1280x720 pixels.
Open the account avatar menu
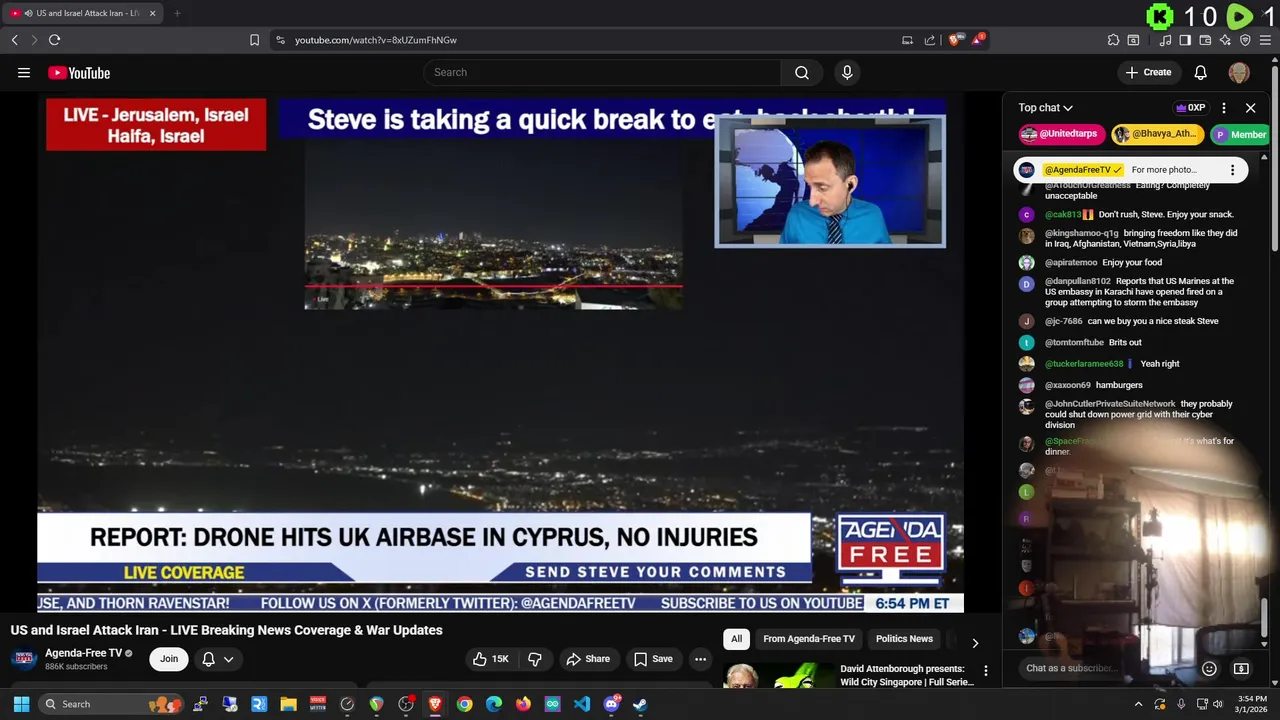[1238, 72]
